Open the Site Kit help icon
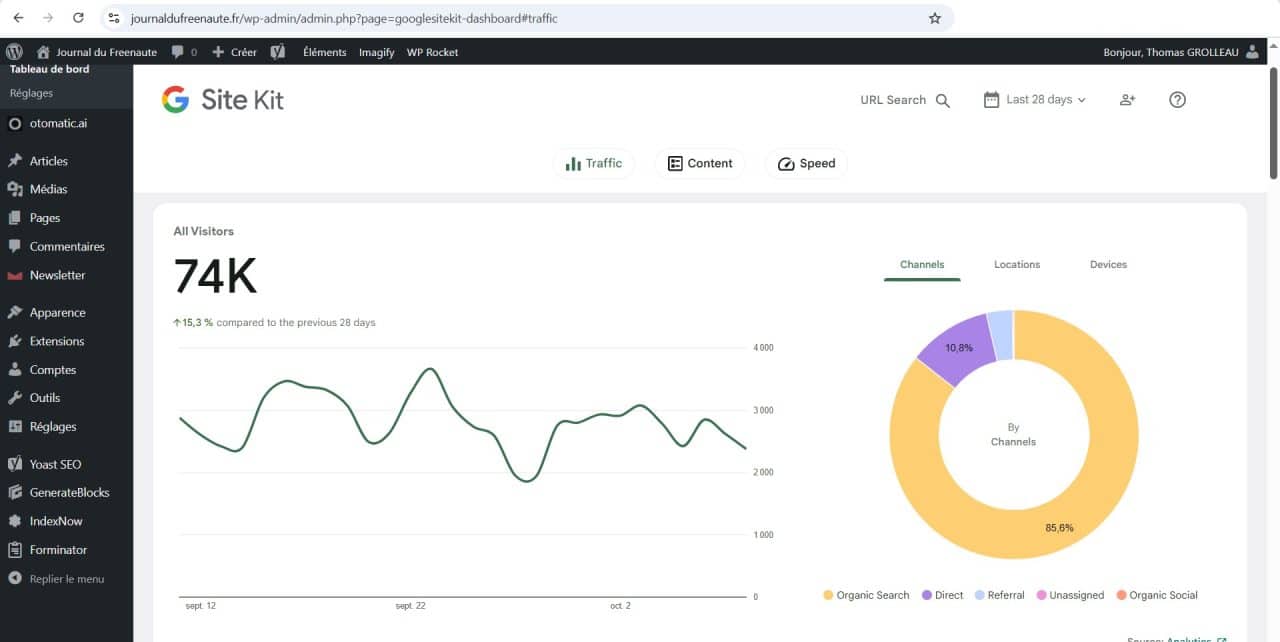 (x=1177, y=100)
